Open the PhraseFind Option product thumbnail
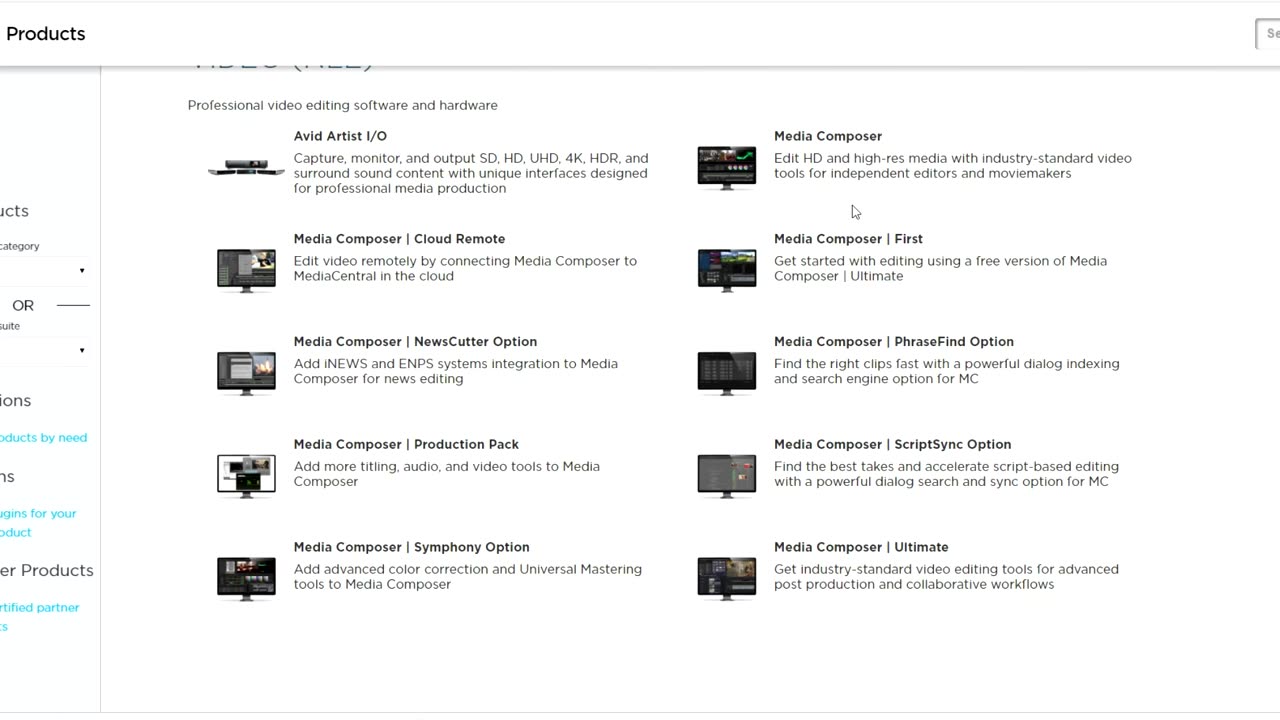The image size is (1280, 720). [x=727, y=373]
